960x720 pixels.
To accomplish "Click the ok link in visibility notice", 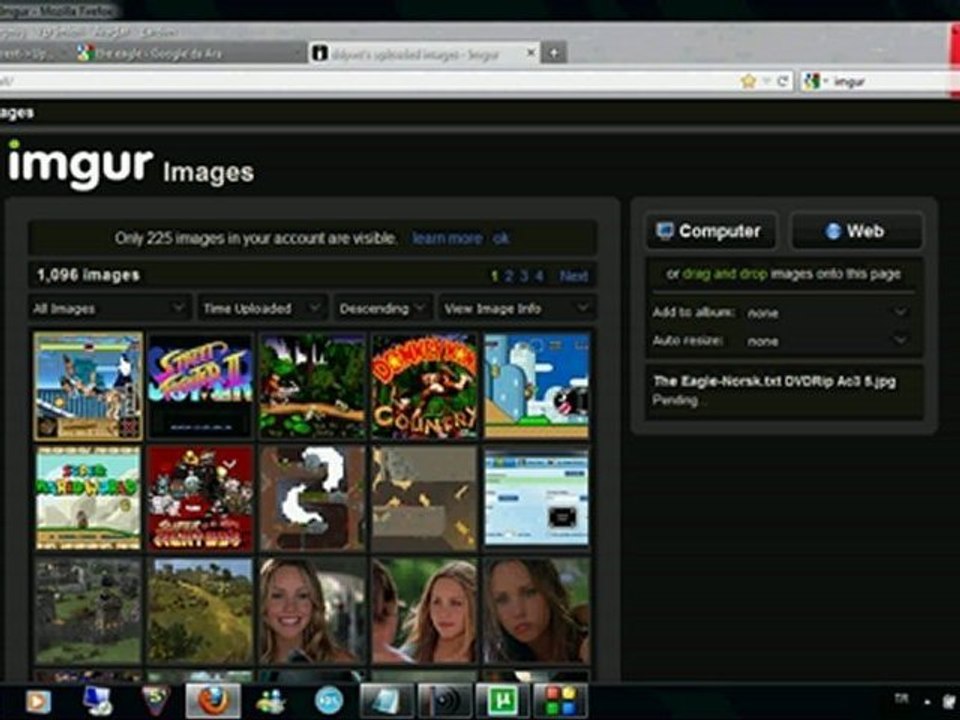I will tap(501, 238).
